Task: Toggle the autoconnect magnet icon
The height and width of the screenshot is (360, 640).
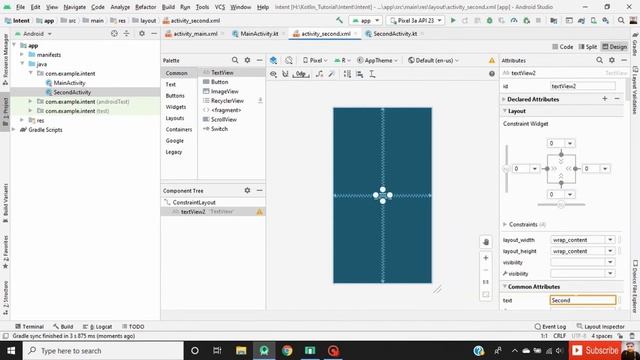Action: pyautogui.click(x=285, y=74)
